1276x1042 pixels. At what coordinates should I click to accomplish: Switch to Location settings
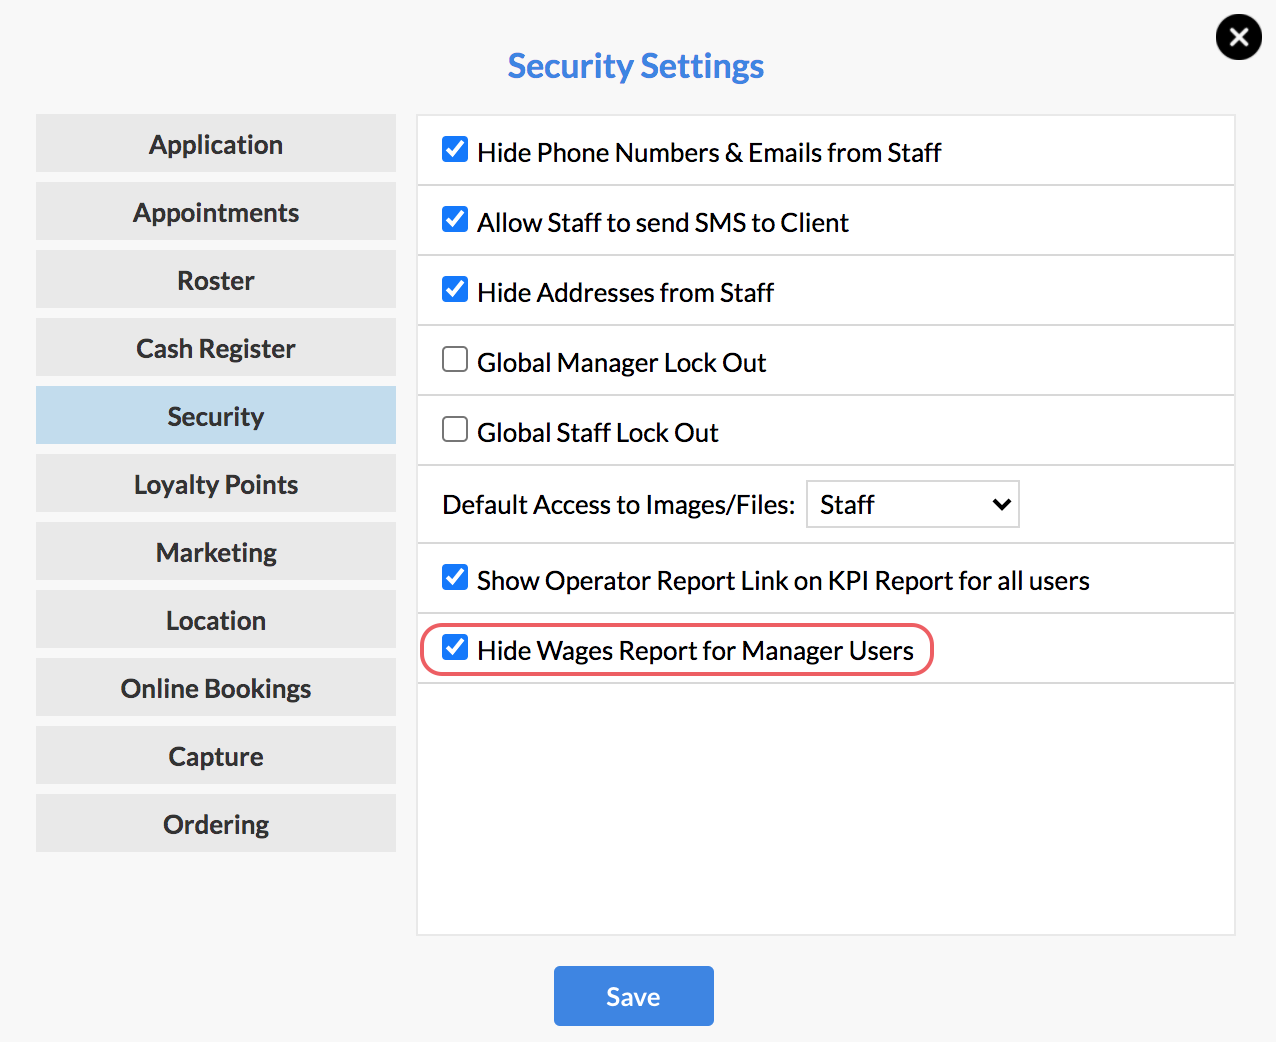216,620
